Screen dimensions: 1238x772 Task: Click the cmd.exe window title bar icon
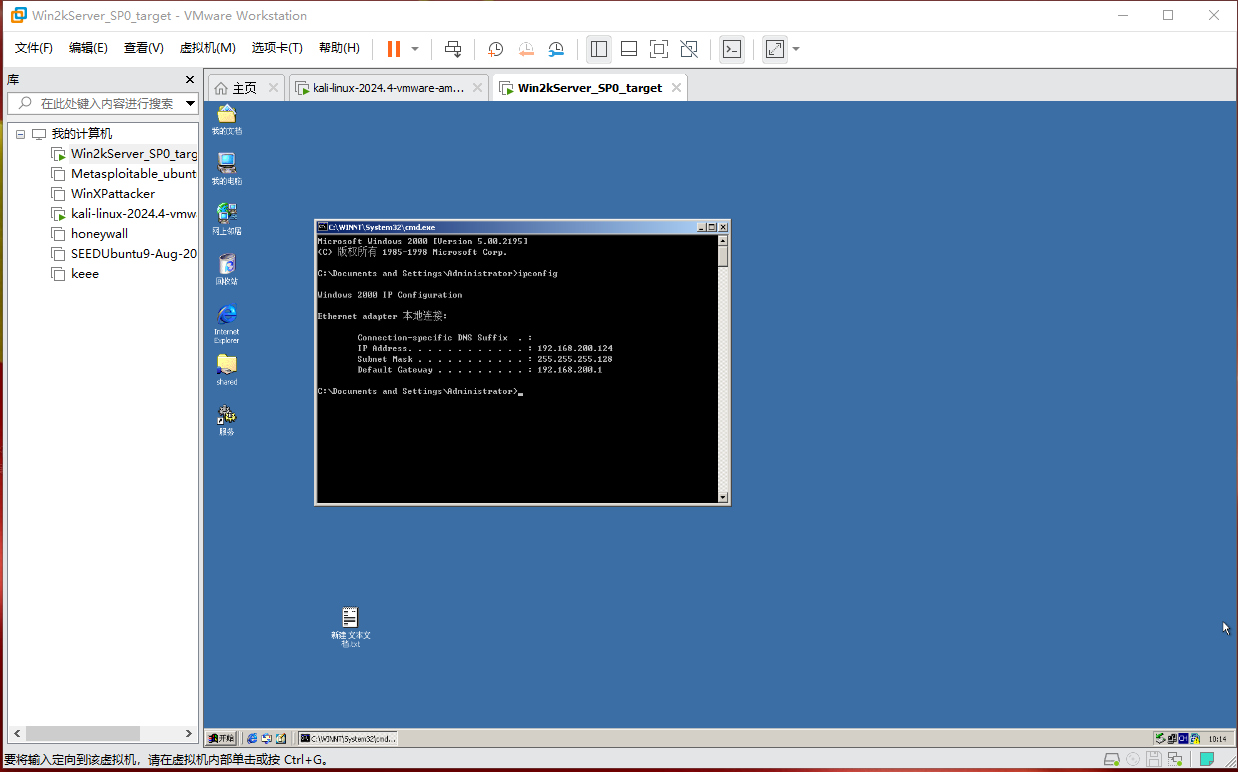tap(323, 227)
